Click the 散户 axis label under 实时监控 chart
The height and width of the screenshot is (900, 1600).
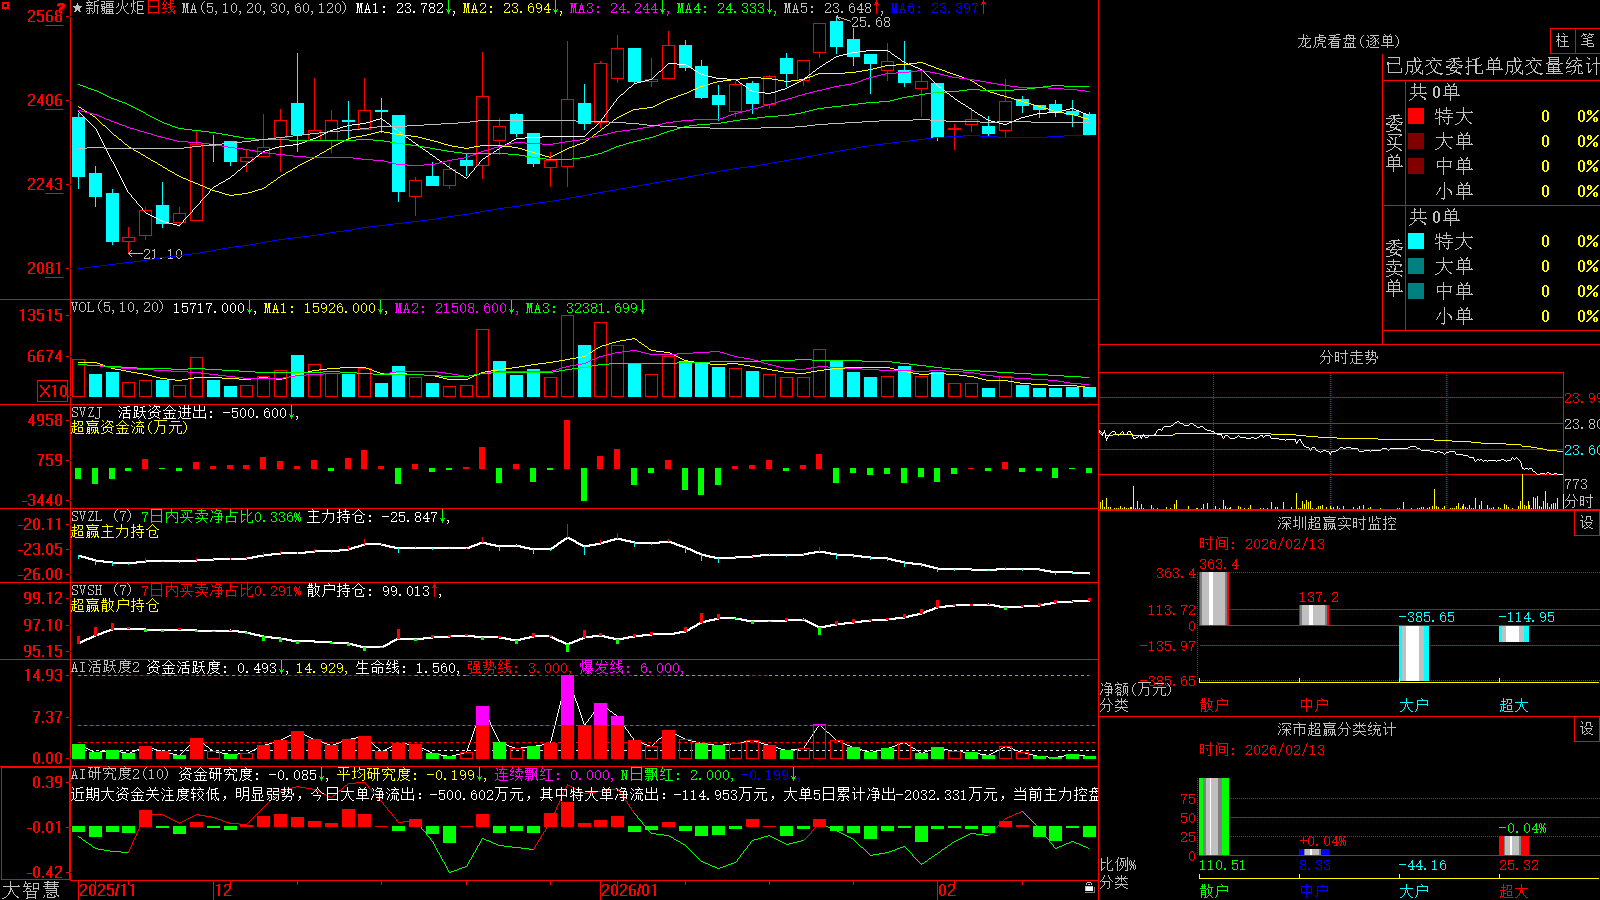pyautogui.click(x=1213, y=705)
